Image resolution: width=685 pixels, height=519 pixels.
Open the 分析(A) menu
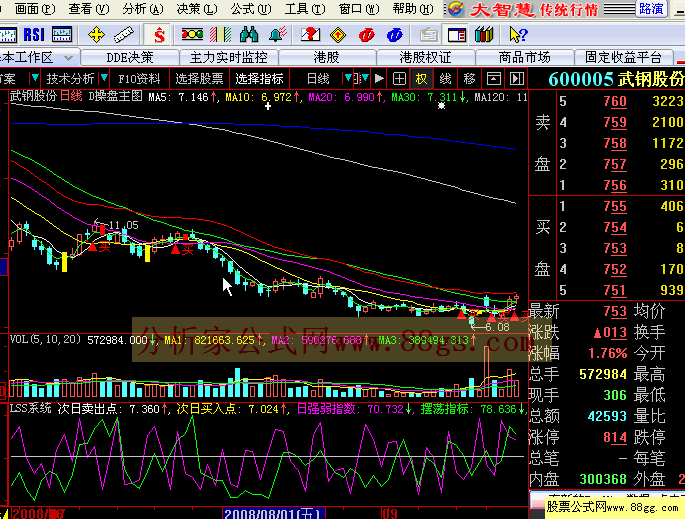(x=143, y=9)
